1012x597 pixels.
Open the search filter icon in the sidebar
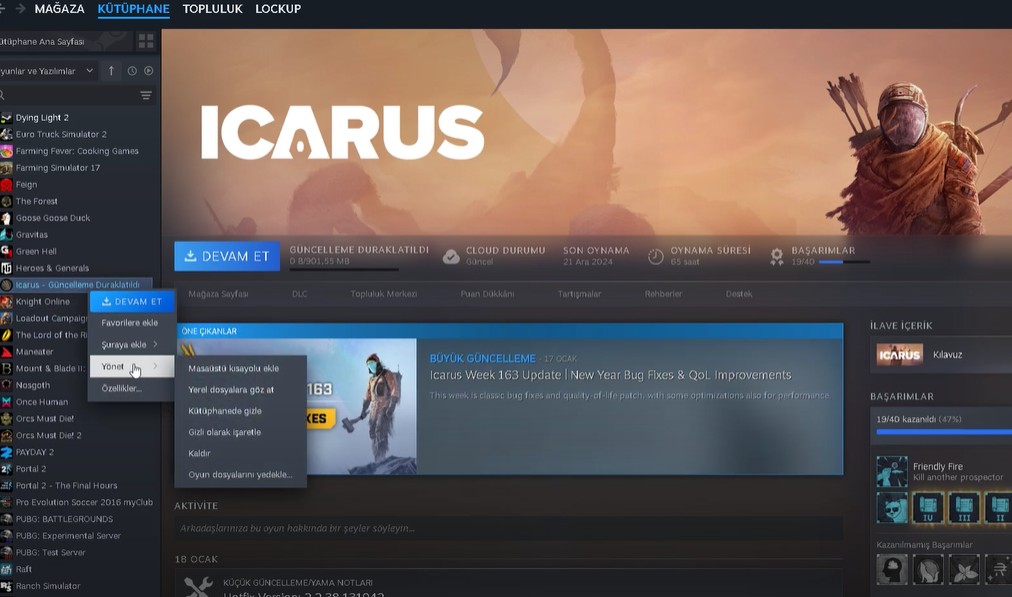[x=146, y=95]
